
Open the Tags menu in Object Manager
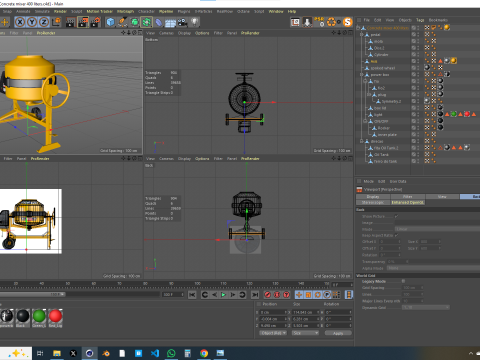coord(420,20)
